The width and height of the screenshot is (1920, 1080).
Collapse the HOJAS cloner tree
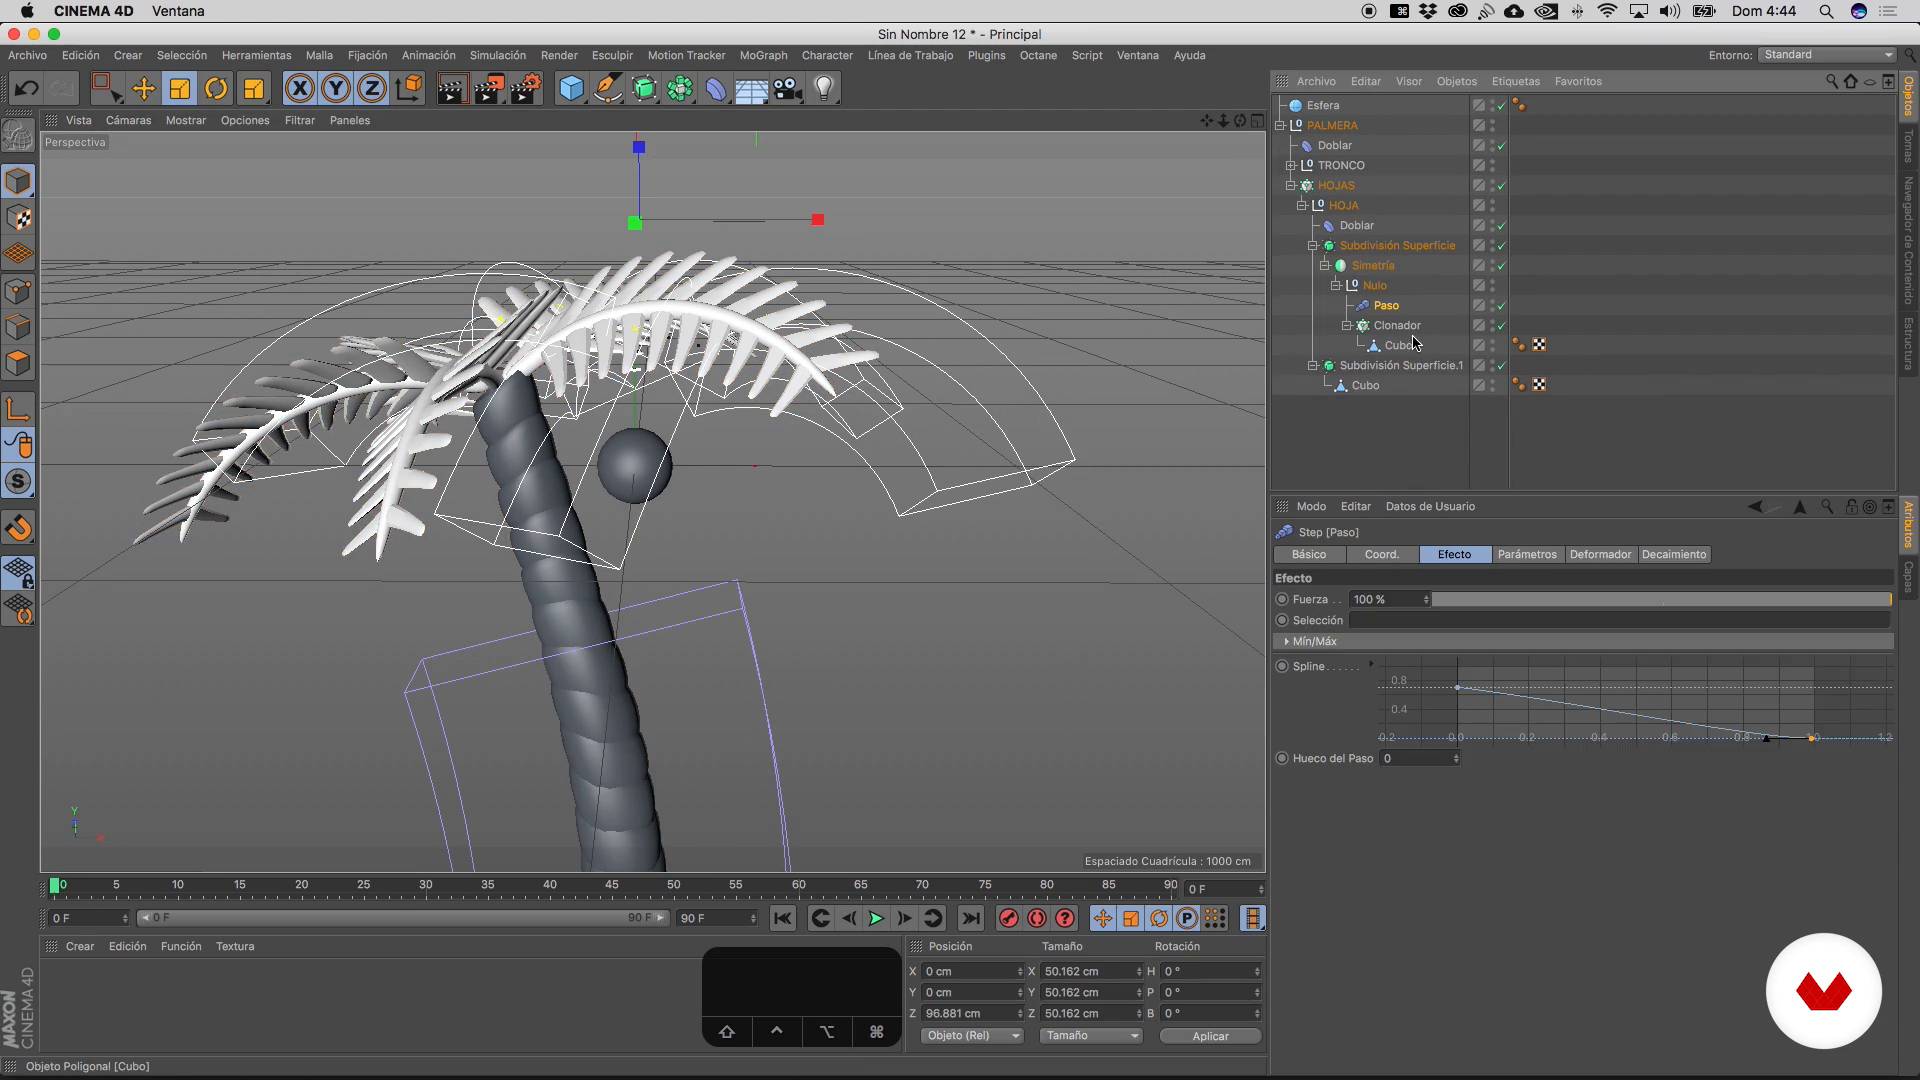click(1291, 186)
